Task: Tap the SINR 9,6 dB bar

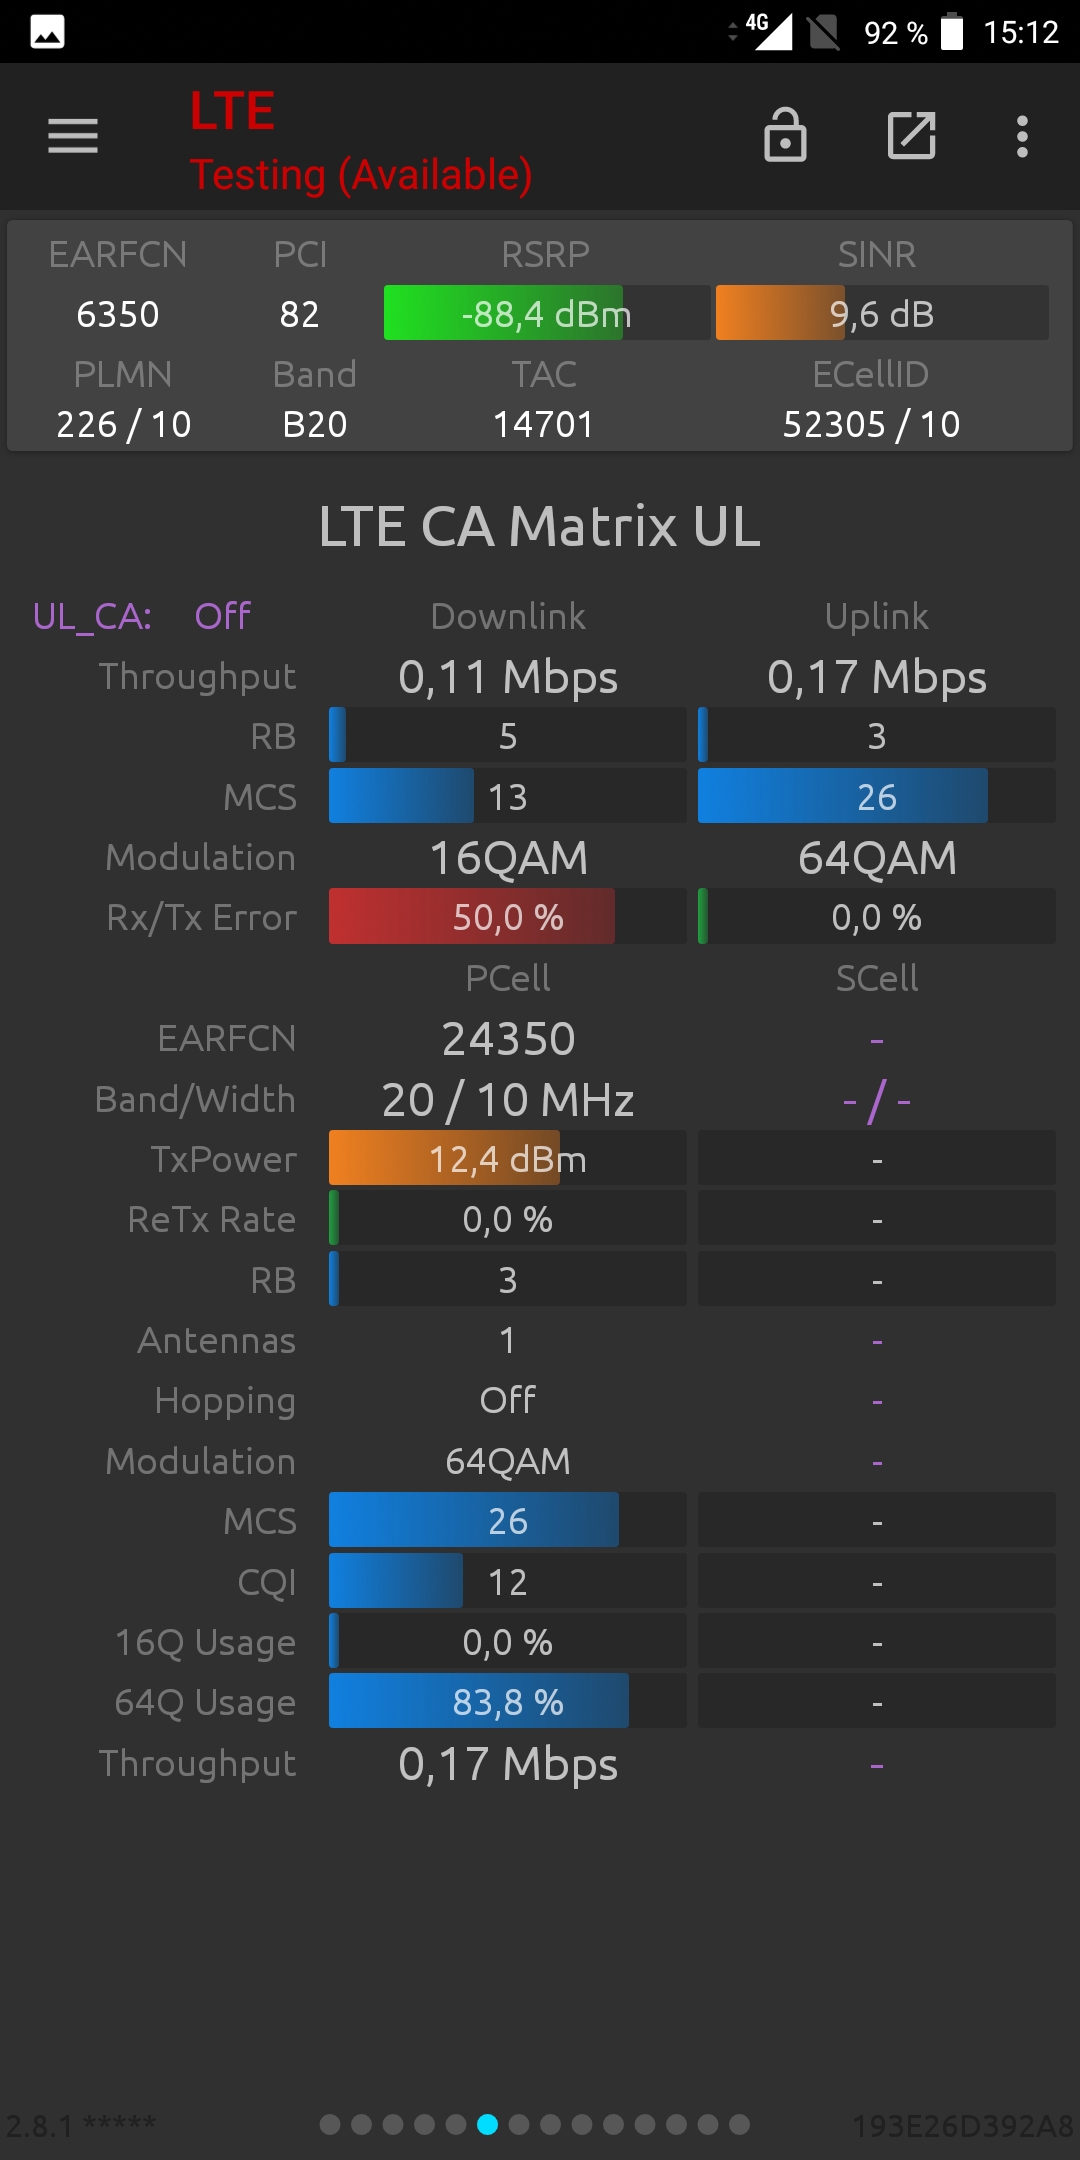Action: tap(882, 313)
